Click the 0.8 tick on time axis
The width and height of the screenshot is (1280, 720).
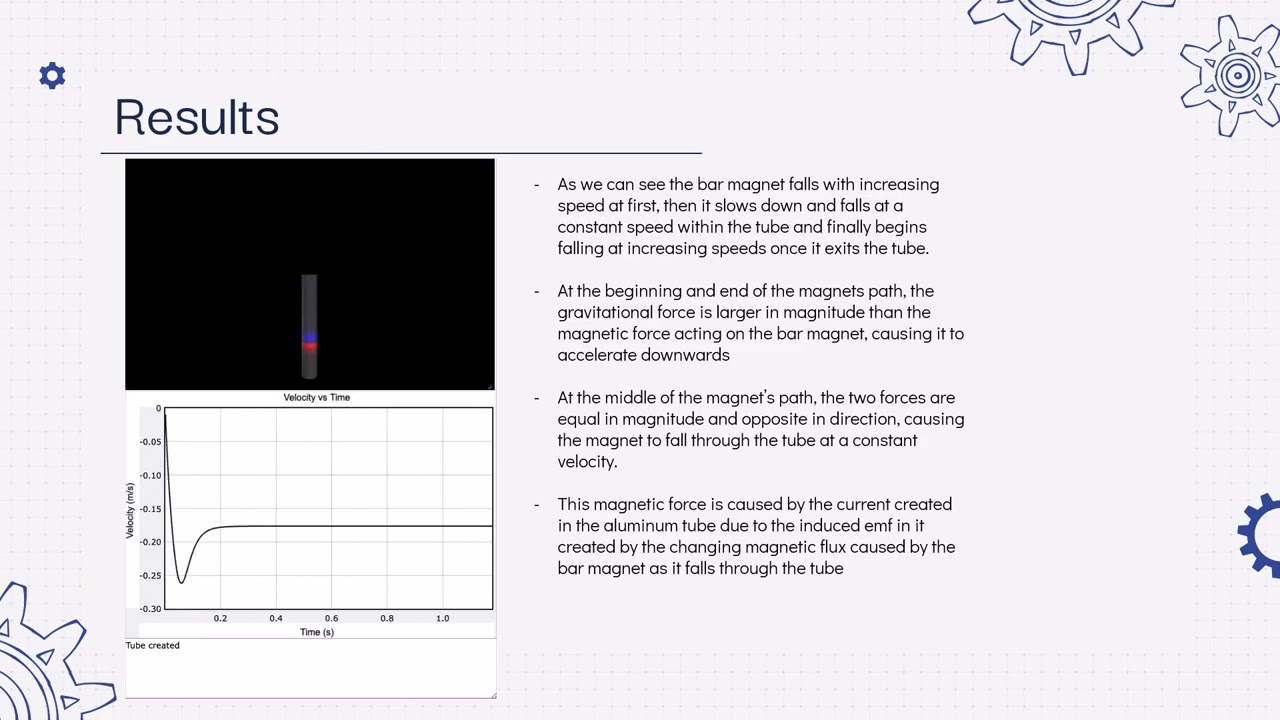386,618
